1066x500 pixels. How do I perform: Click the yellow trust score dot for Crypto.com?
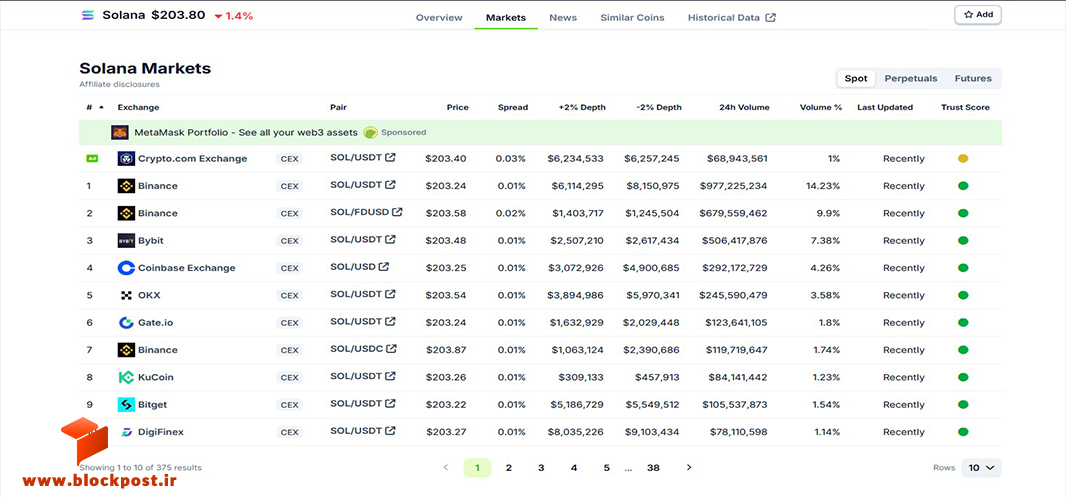(963, 159)
